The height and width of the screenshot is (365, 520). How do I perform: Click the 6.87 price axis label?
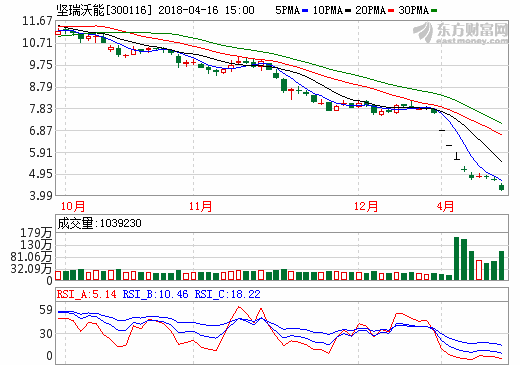coord(41,130)
